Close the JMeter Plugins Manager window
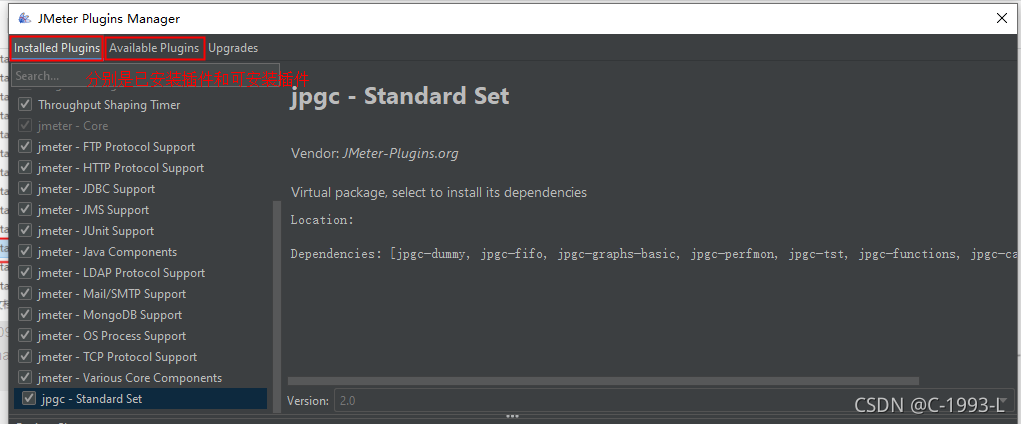This screenshot has width=1021, height=424. [1002, 18]
